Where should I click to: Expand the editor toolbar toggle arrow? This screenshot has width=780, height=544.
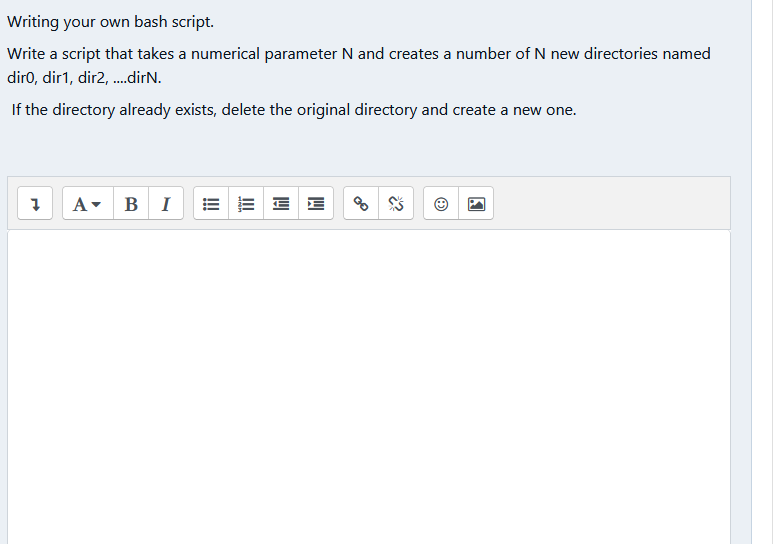pos(35,203)
